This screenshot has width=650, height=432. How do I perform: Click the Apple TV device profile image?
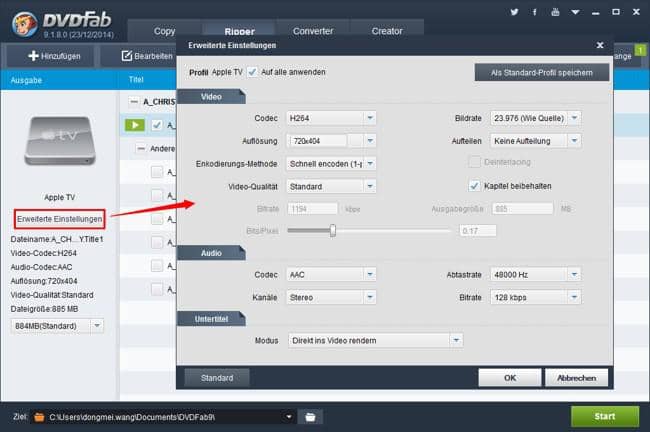[60, 141]
